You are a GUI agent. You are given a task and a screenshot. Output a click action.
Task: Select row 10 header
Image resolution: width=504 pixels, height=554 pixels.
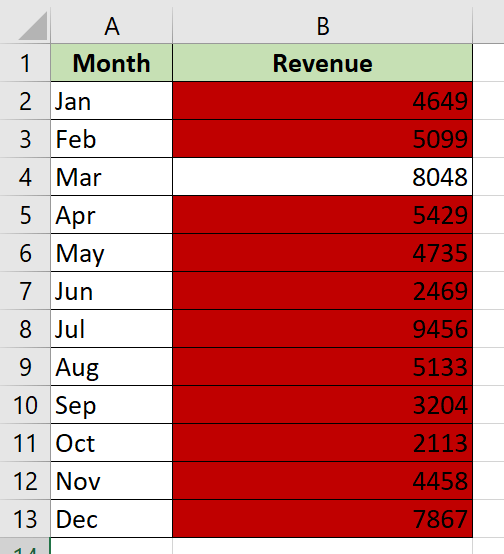pos(25,405)
